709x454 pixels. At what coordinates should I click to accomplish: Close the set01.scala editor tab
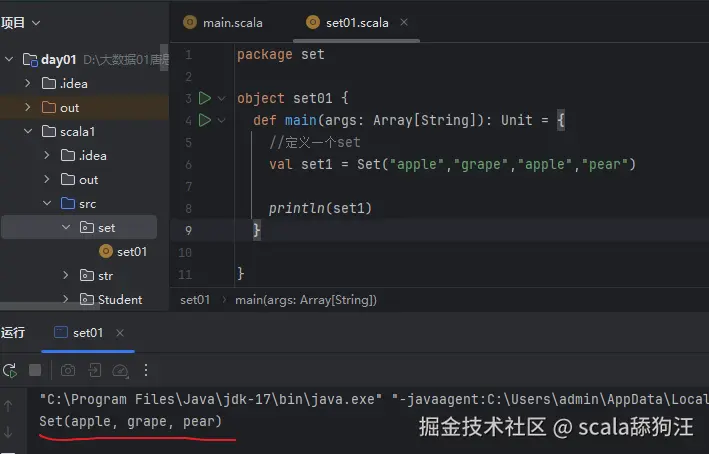pos(404,22)
